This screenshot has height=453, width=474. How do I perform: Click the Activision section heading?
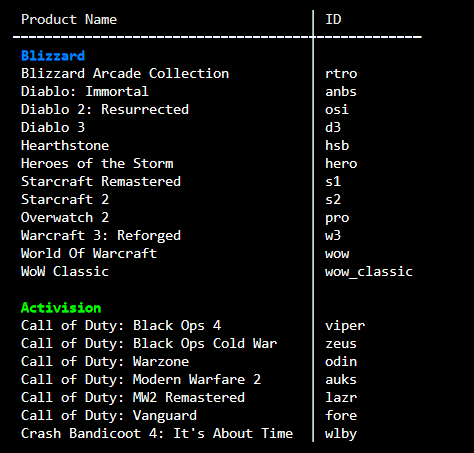click(x=61, y=308)
